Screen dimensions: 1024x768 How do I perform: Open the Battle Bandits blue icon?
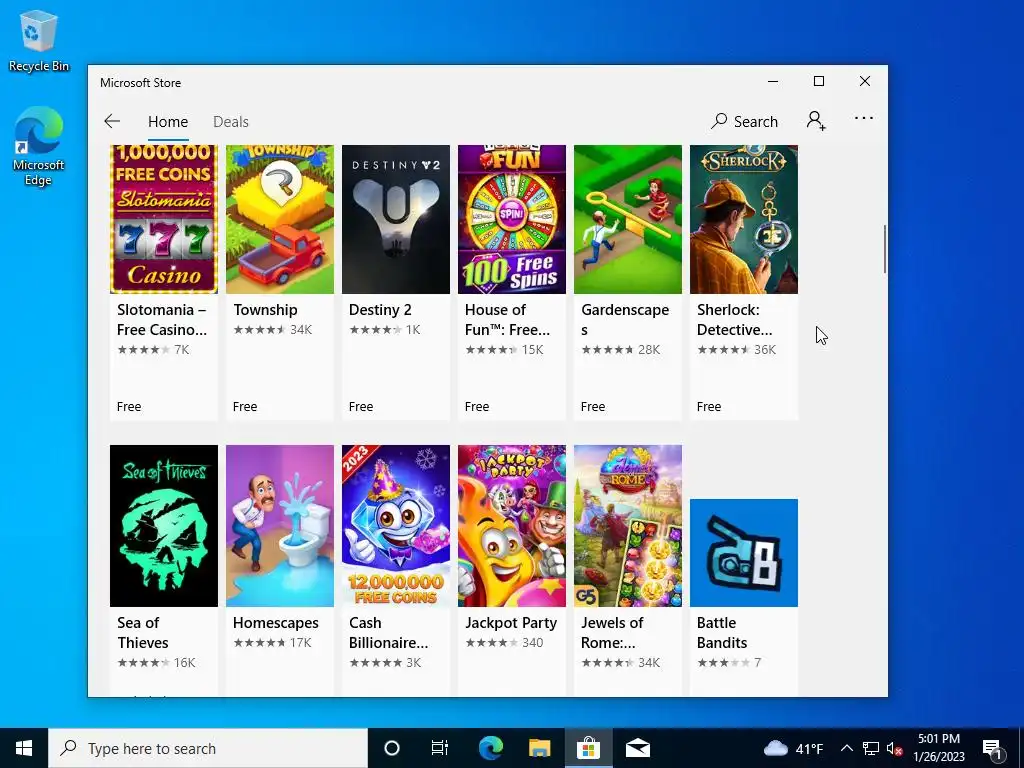[744, 552]
